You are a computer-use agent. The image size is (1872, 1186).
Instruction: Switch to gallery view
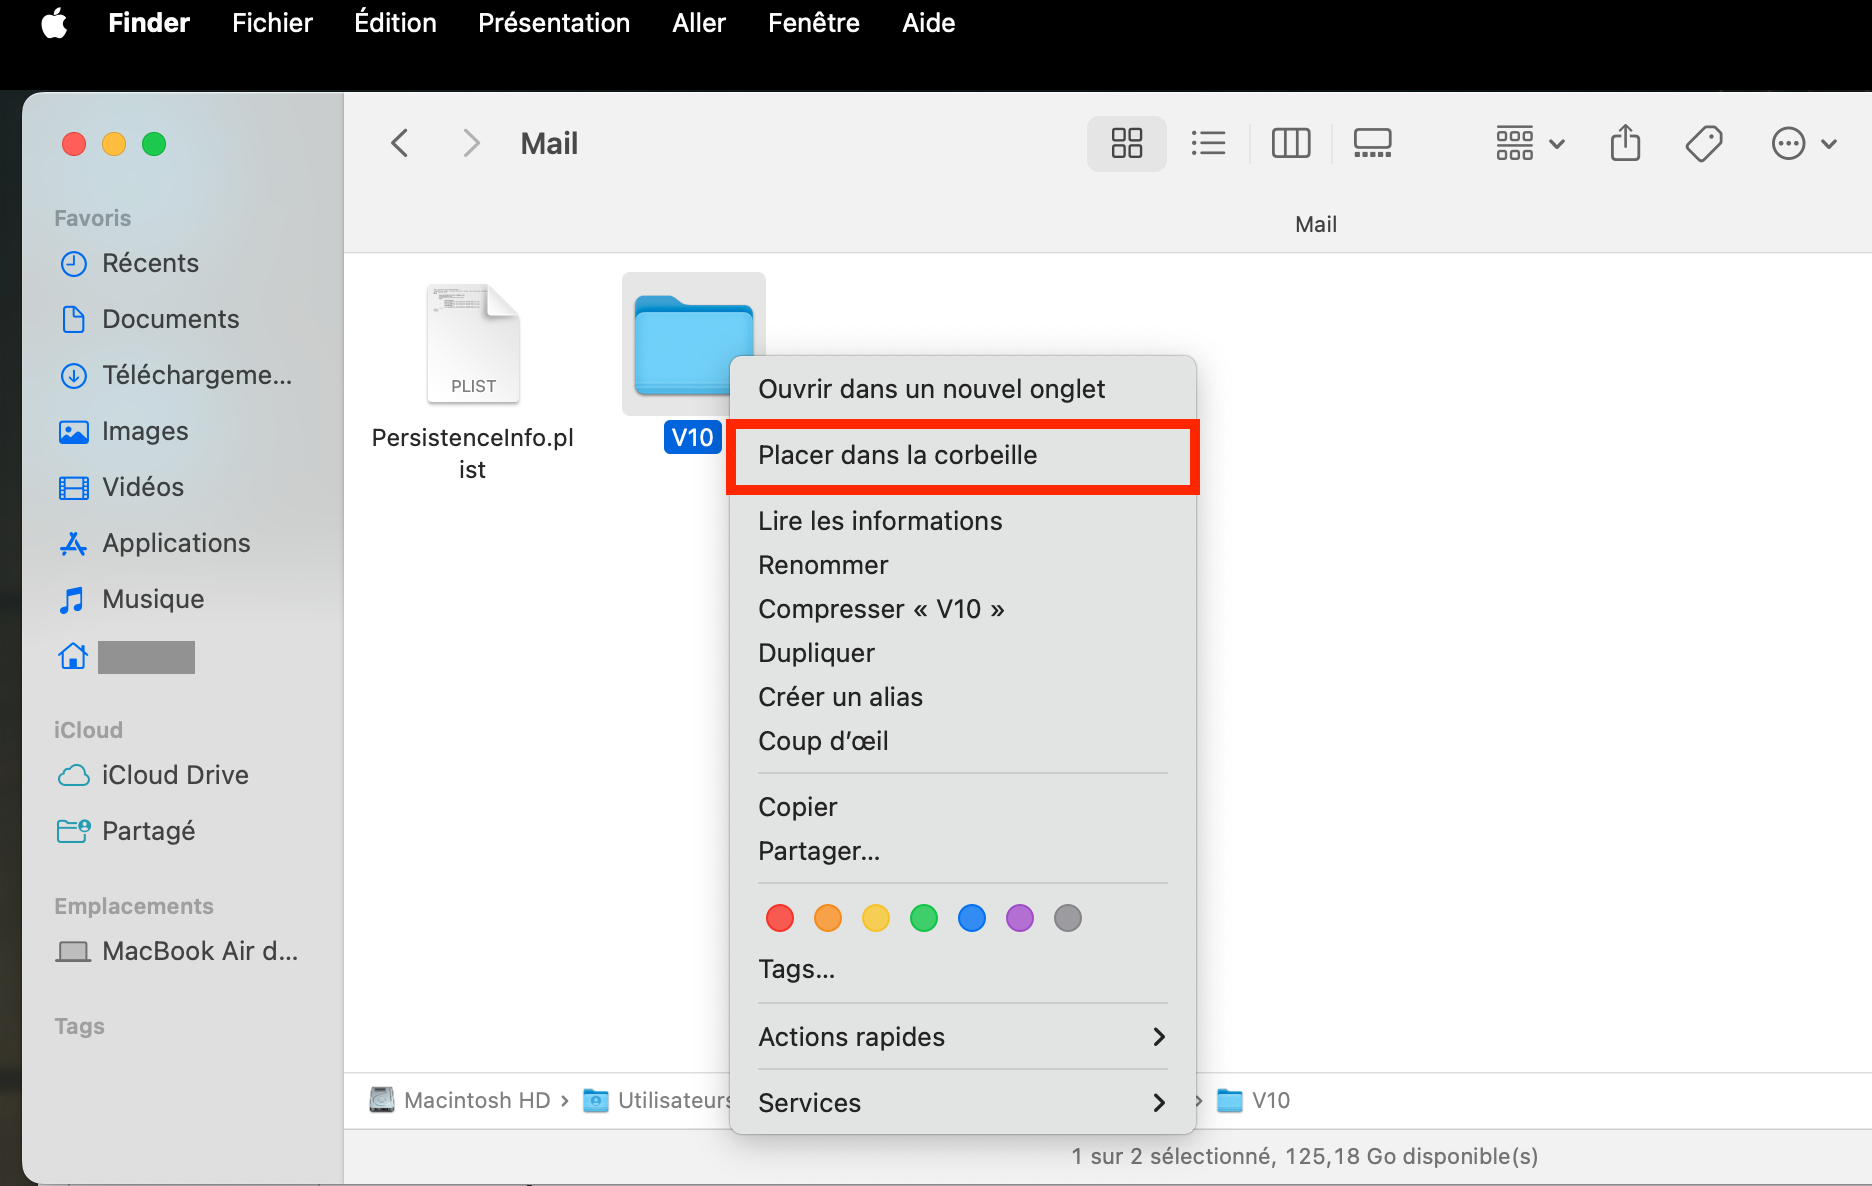1373,143
